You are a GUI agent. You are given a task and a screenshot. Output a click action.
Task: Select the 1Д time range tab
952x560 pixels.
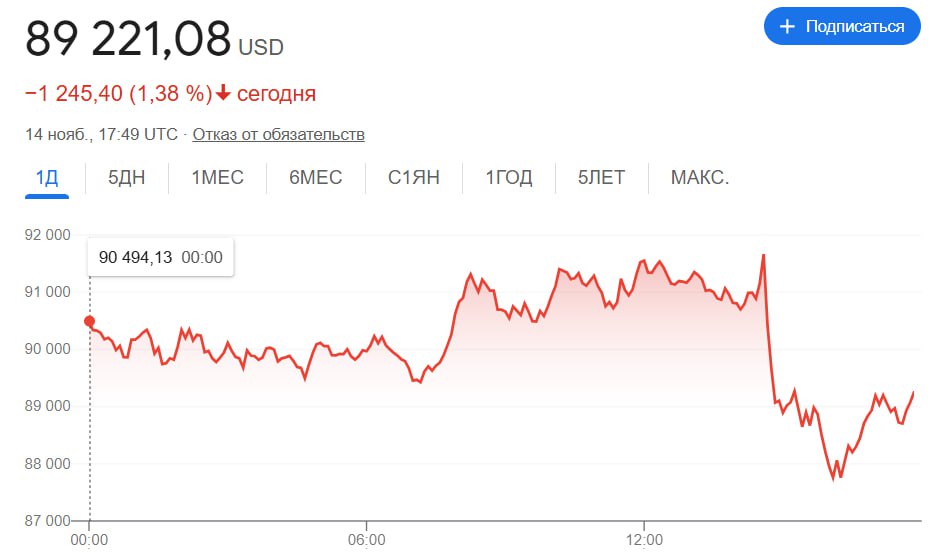click(x=47, y=178)
